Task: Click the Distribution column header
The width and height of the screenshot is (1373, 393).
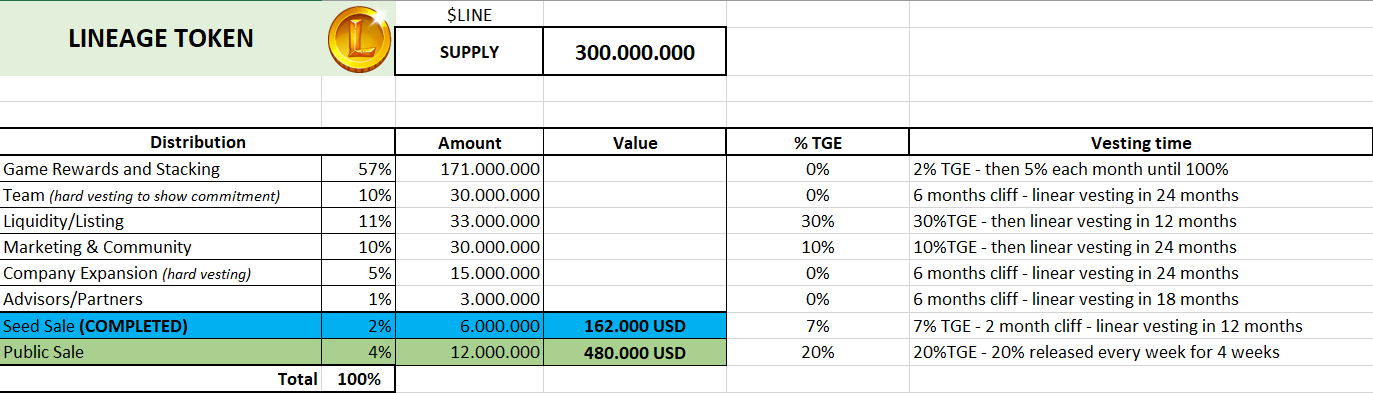Action: click(198, 143)
